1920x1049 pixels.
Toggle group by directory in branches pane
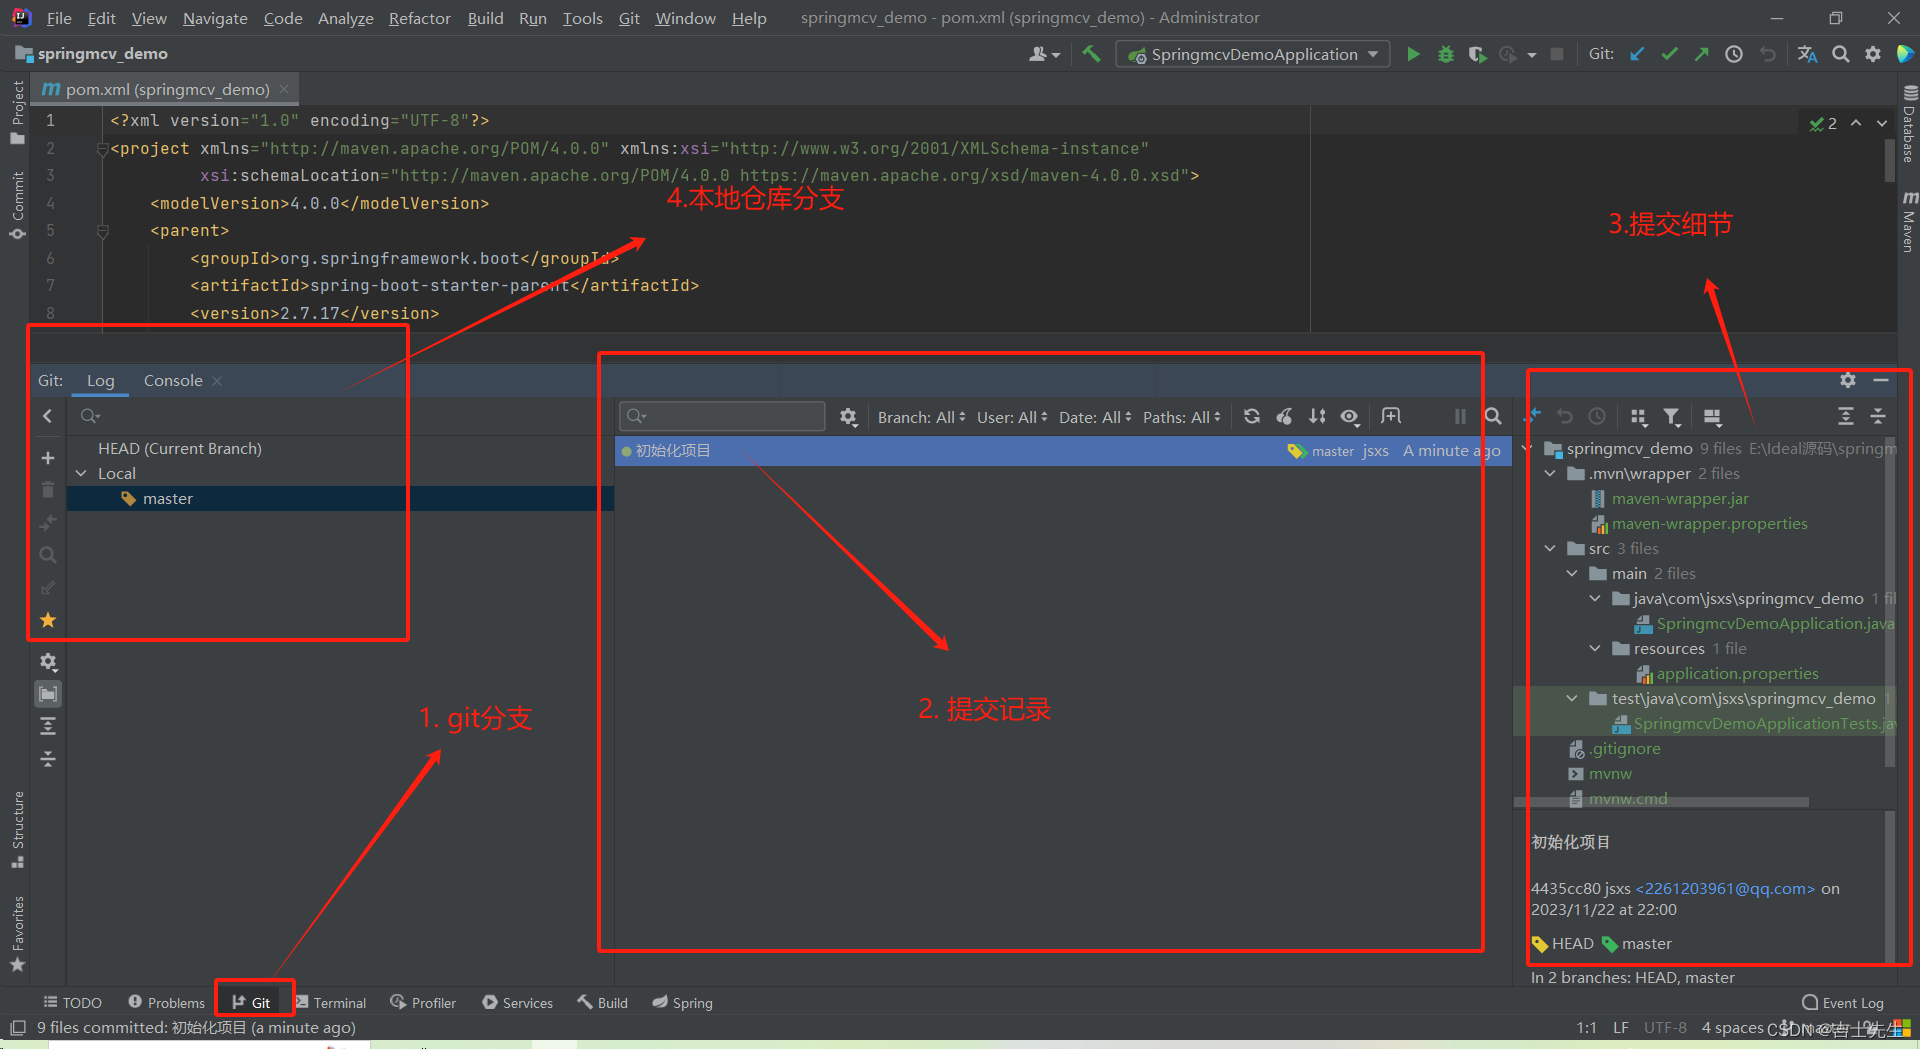[47, 693]
